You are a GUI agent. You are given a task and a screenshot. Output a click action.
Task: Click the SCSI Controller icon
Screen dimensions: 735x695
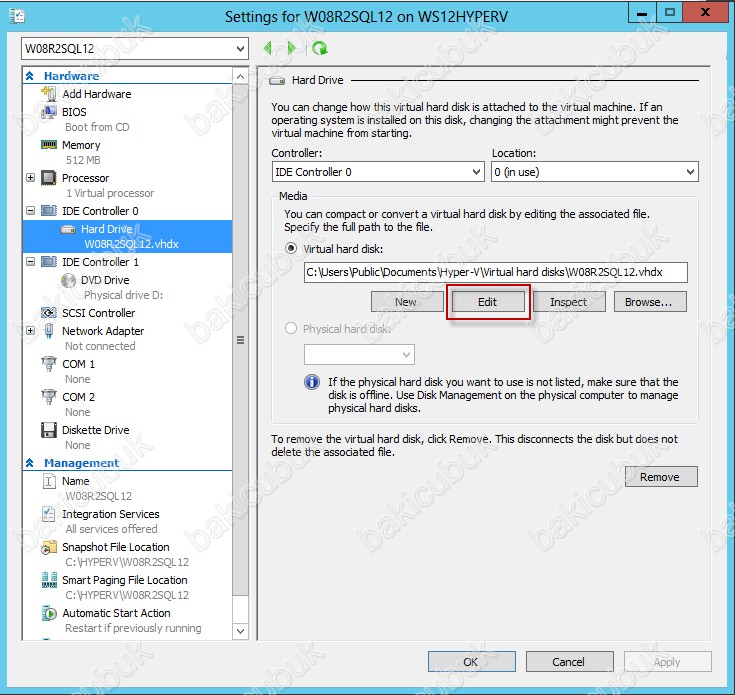click(x=49, y=313)
